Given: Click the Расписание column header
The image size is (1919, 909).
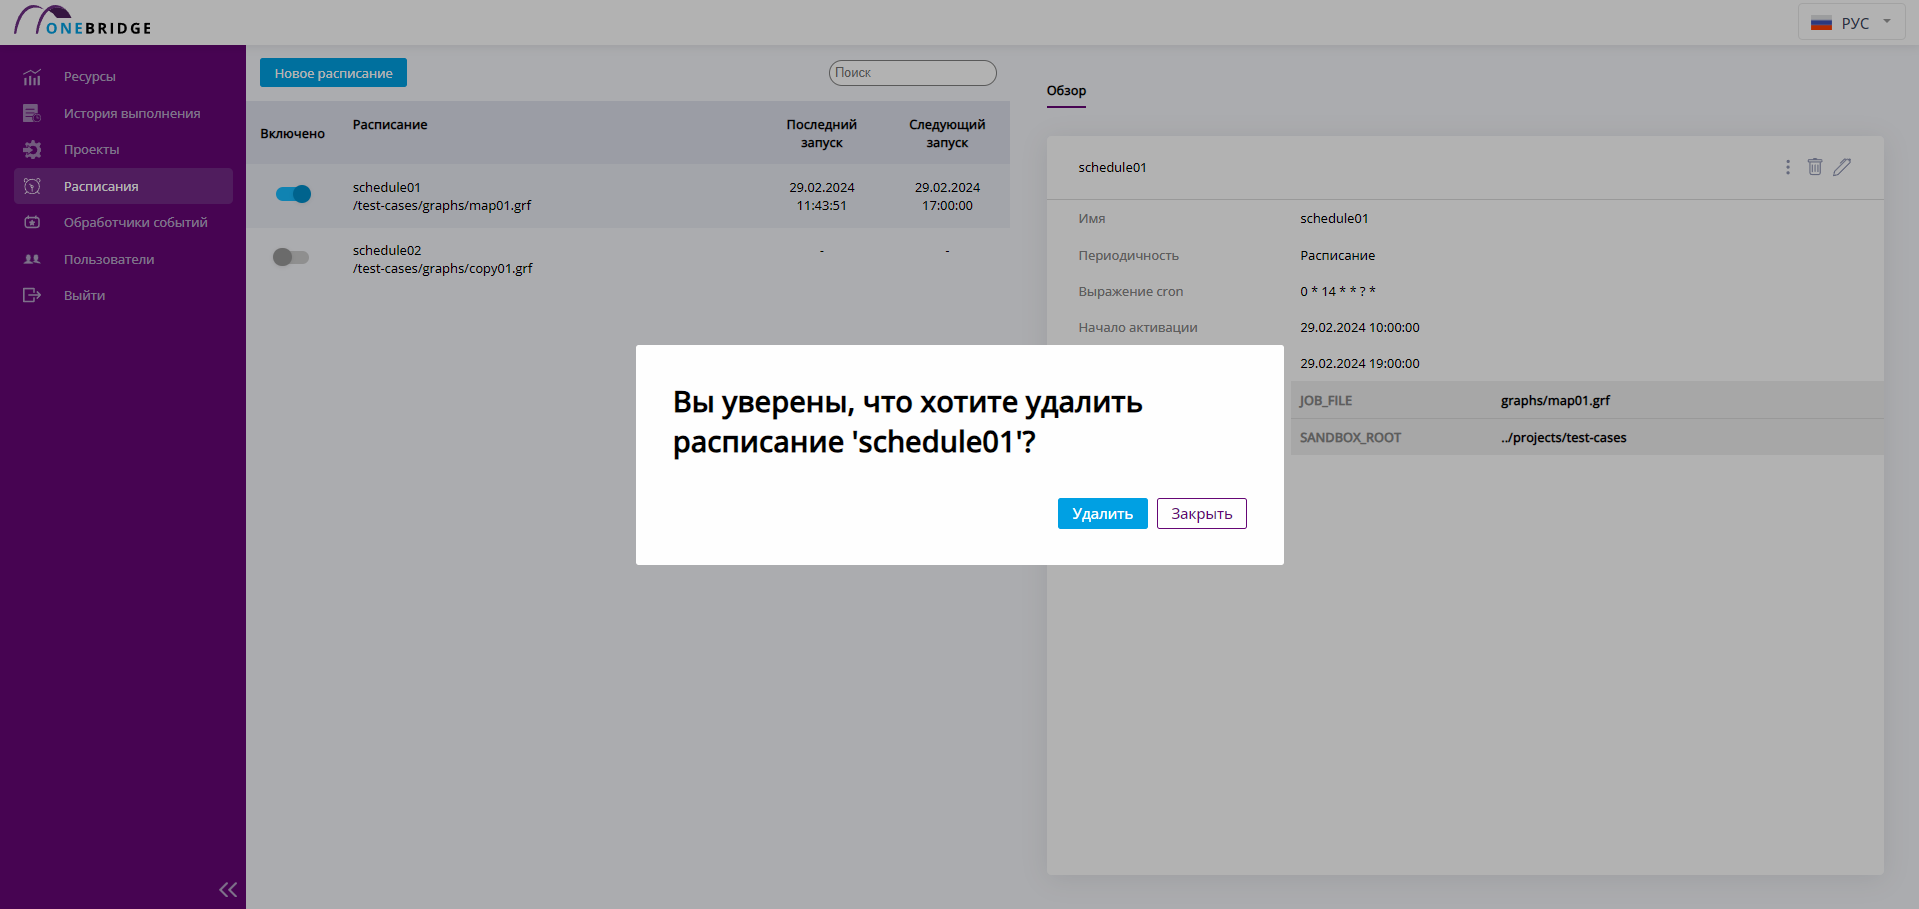Looking at the screenshot, I should coord(390,125).
